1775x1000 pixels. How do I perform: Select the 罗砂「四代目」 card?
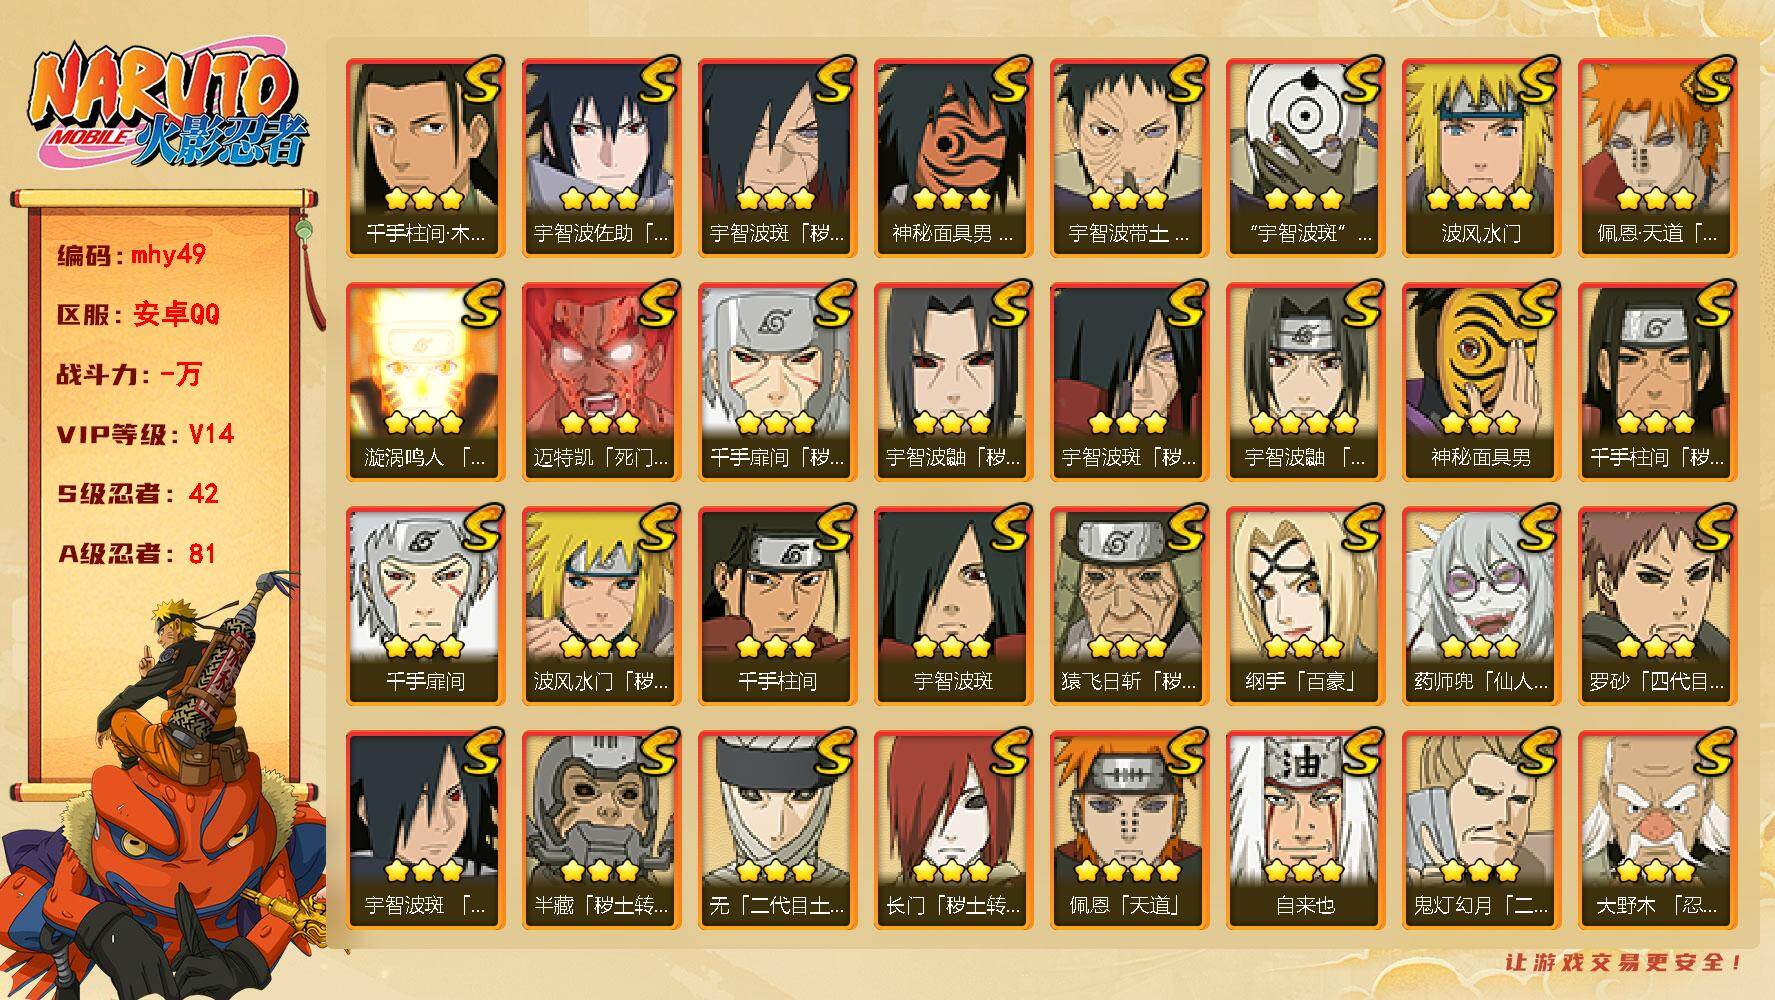pyautogui.click(x=1657, y=605)
